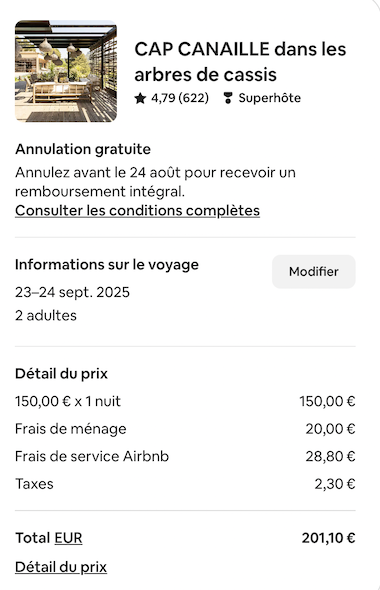This screenshot has width=380, height=590.
Task: Click the Superhôte label
Action: coord(270,98)
